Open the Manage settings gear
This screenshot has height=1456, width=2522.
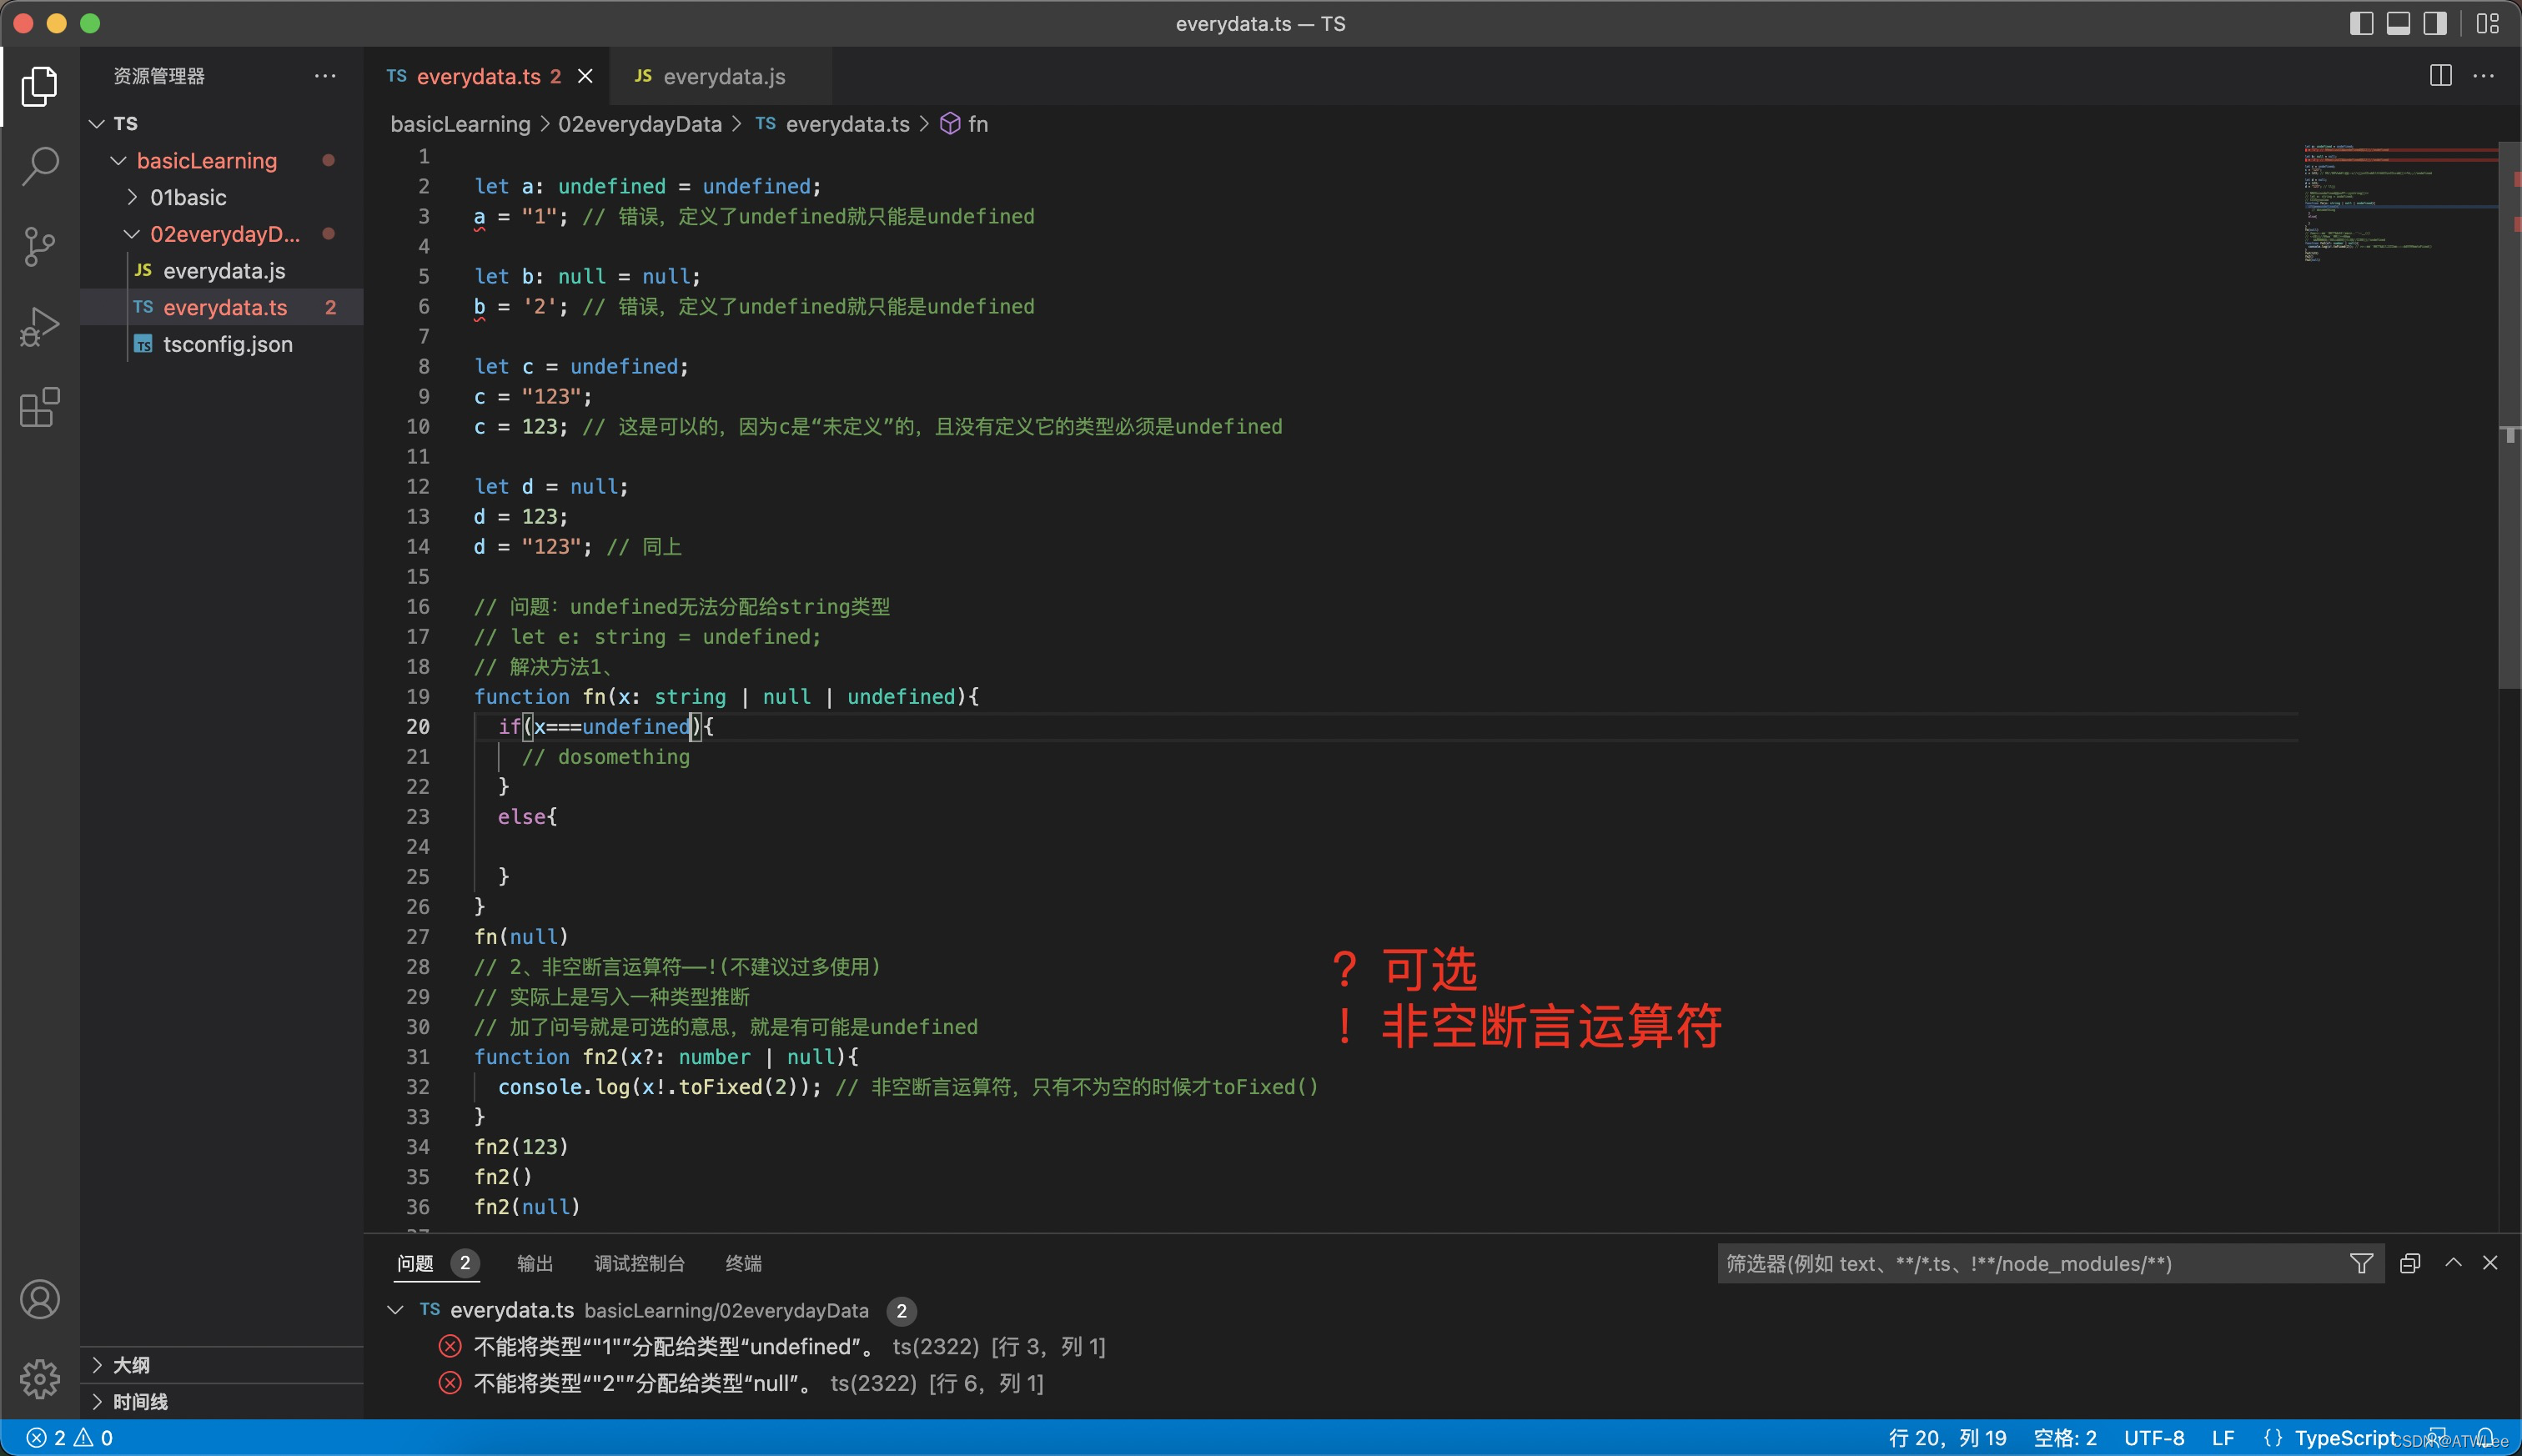(40, 1379)
